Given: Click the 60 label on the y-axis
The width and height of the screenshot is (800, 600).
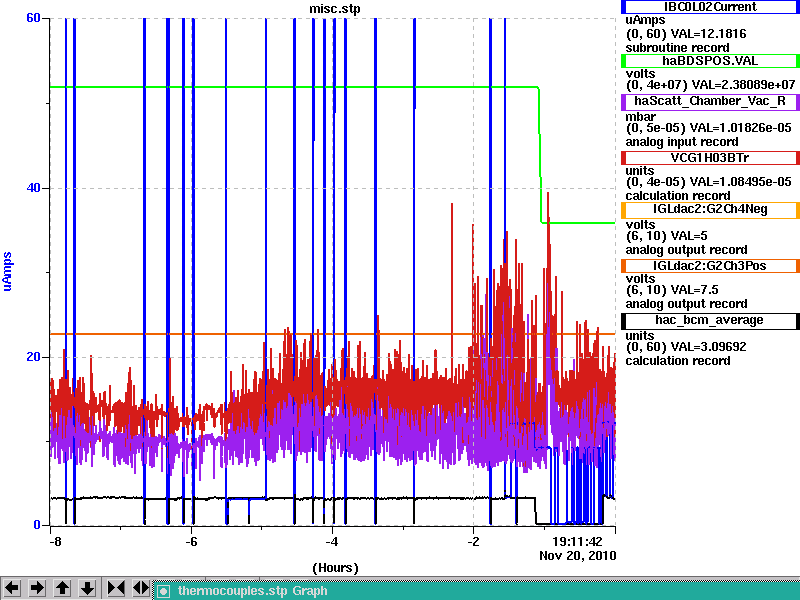Looking at the screenshot, I should [x=33, y=18].
